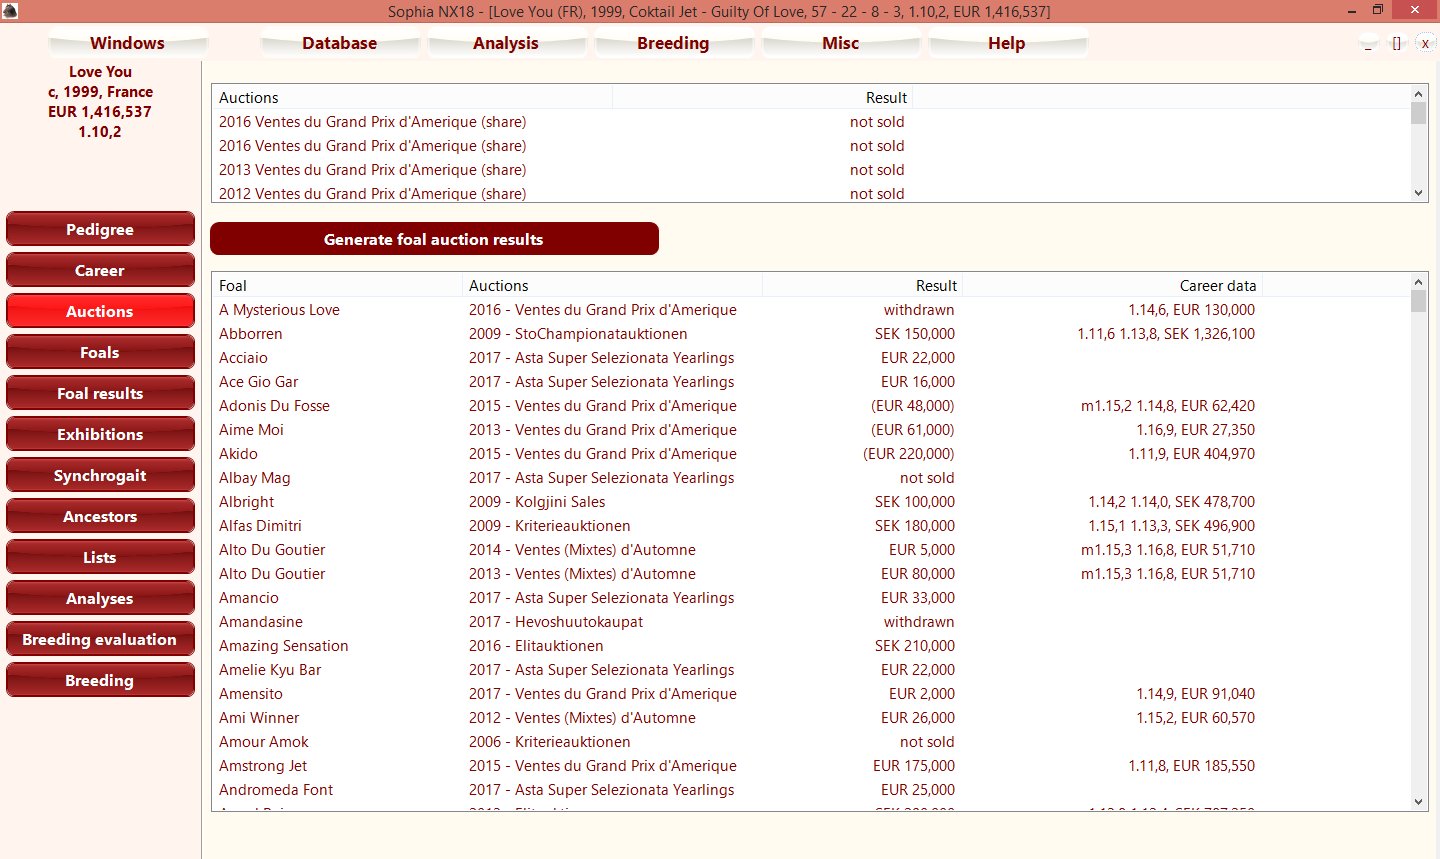
Task: Select foal Acciaio
Action: point(243,357)
